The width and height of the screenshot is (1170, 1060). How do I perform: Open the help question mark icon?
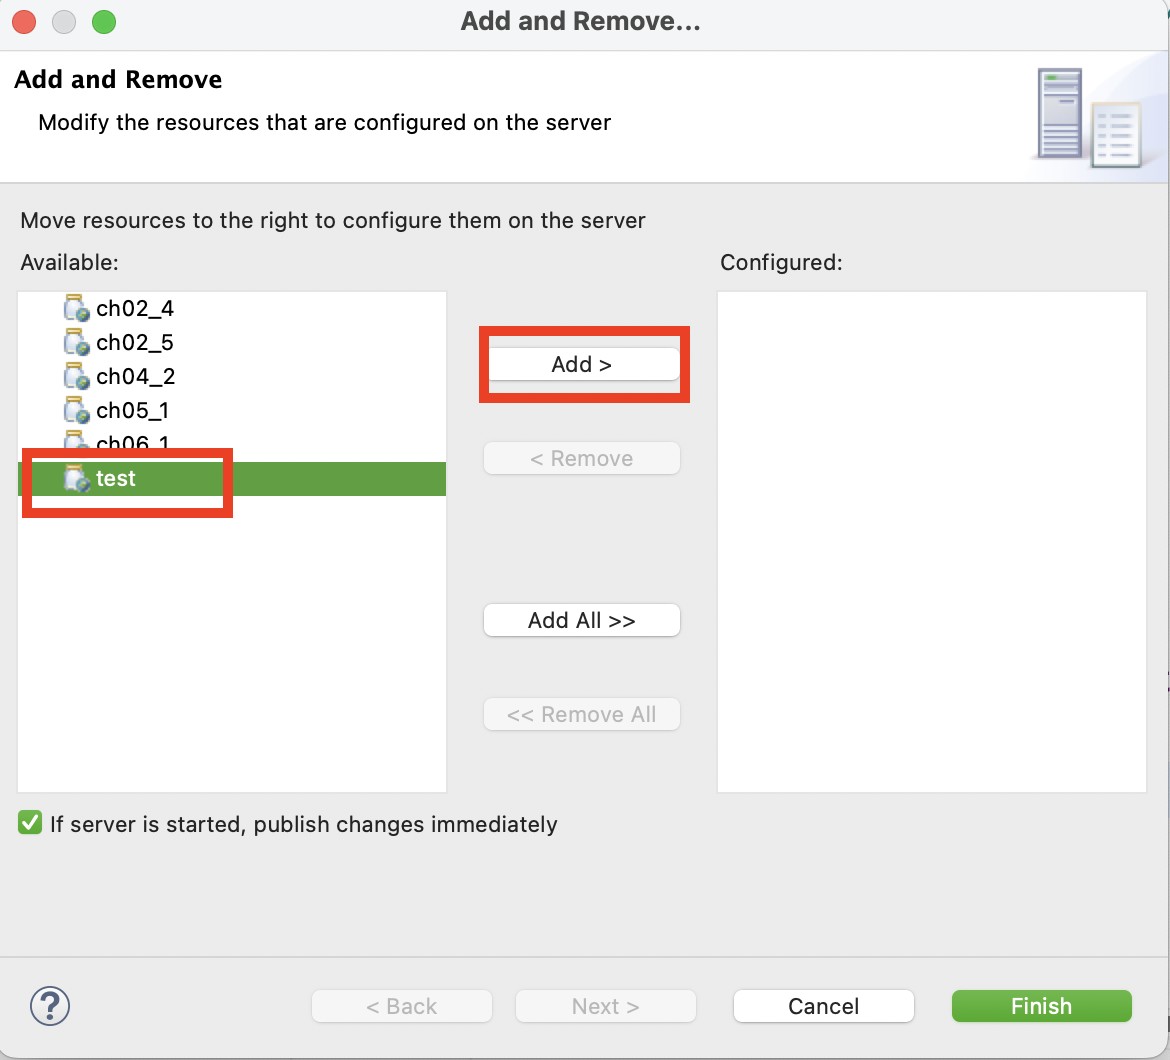coord(50,1005)
